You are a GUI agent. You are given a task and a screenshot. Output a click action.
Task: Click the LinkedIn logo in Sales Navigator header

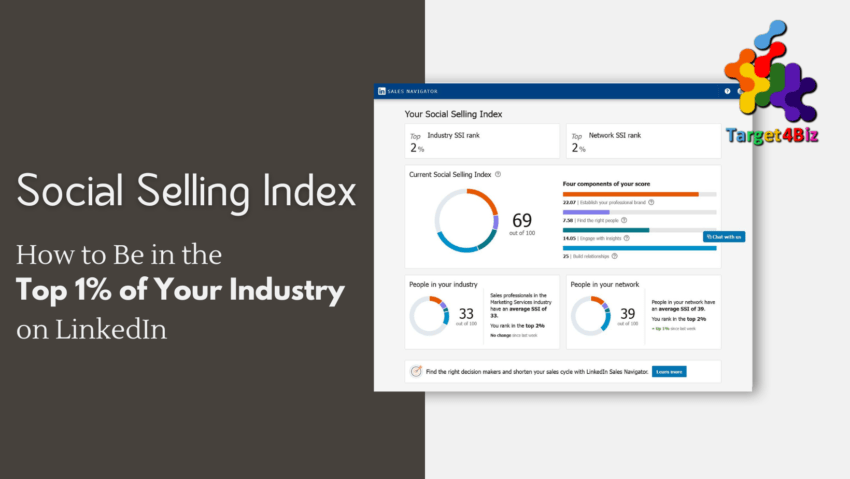(382, 91)
